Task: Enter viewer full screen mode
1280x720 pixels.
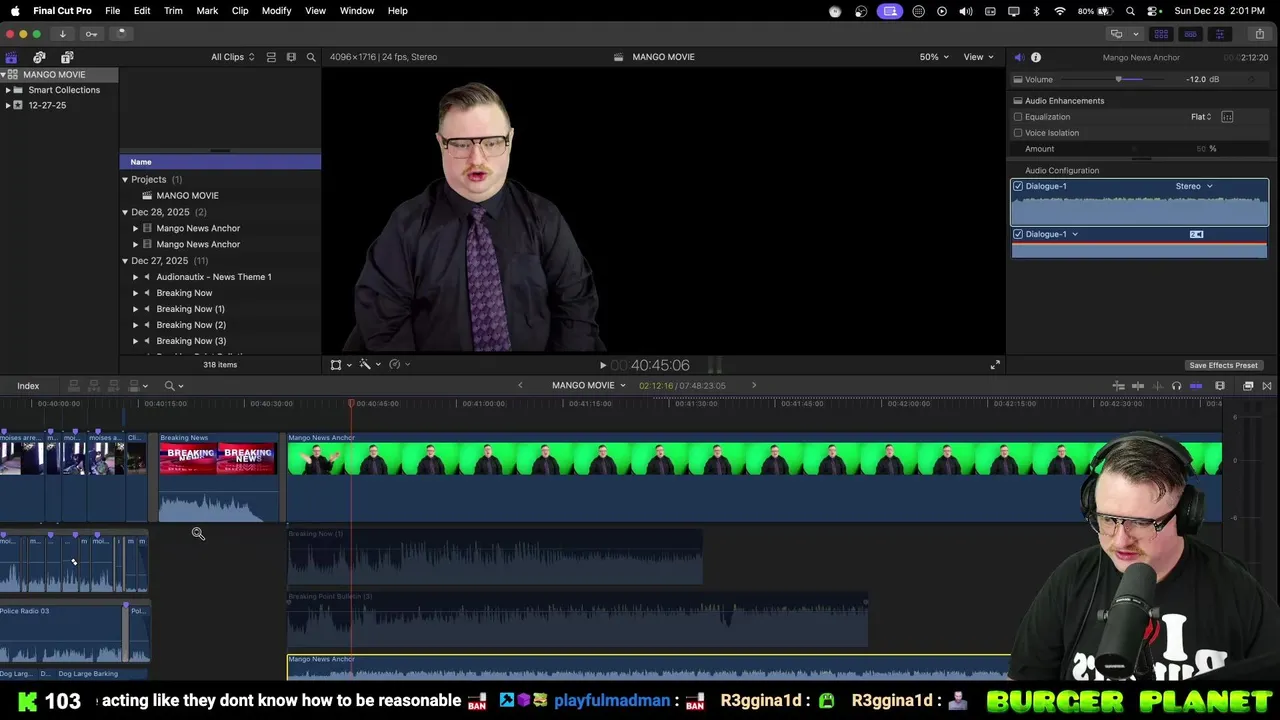Action: pyautogui.click(x=995, y=365)
